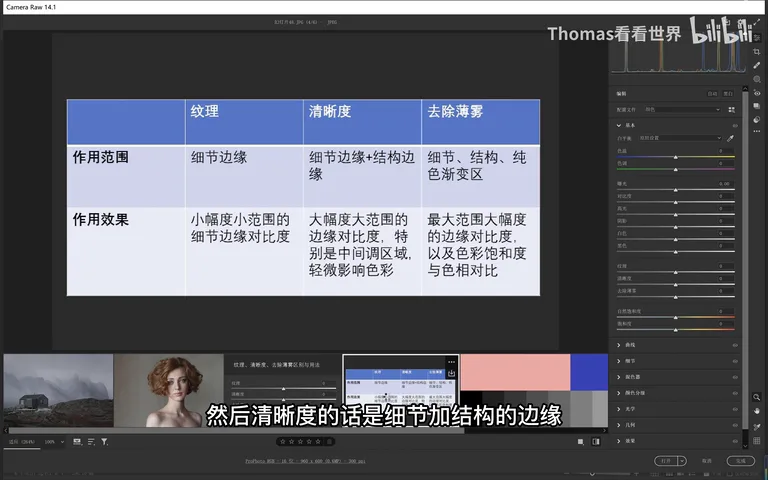Expand the 曲线 panel
Screen dimensions: 768x480
[619, 345]
